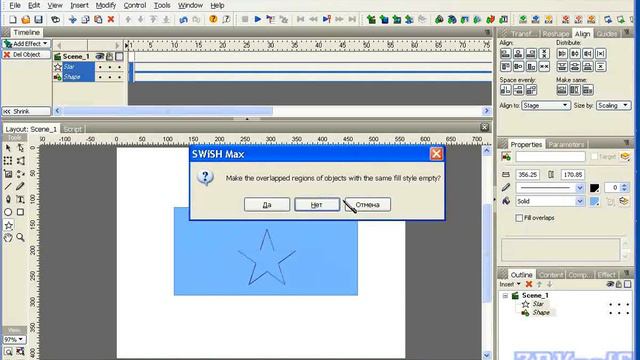The image size is (640, 360).
Task: Select the Ellipse tool
Action: pyautogui.click(x=8, y=212)
